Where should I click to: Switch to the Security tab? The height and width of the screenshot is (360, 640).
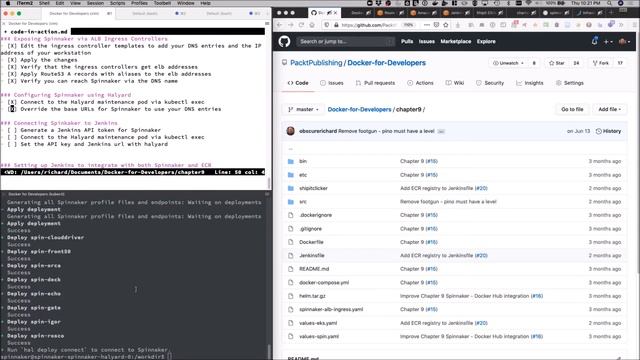click(x=490, y=83)
